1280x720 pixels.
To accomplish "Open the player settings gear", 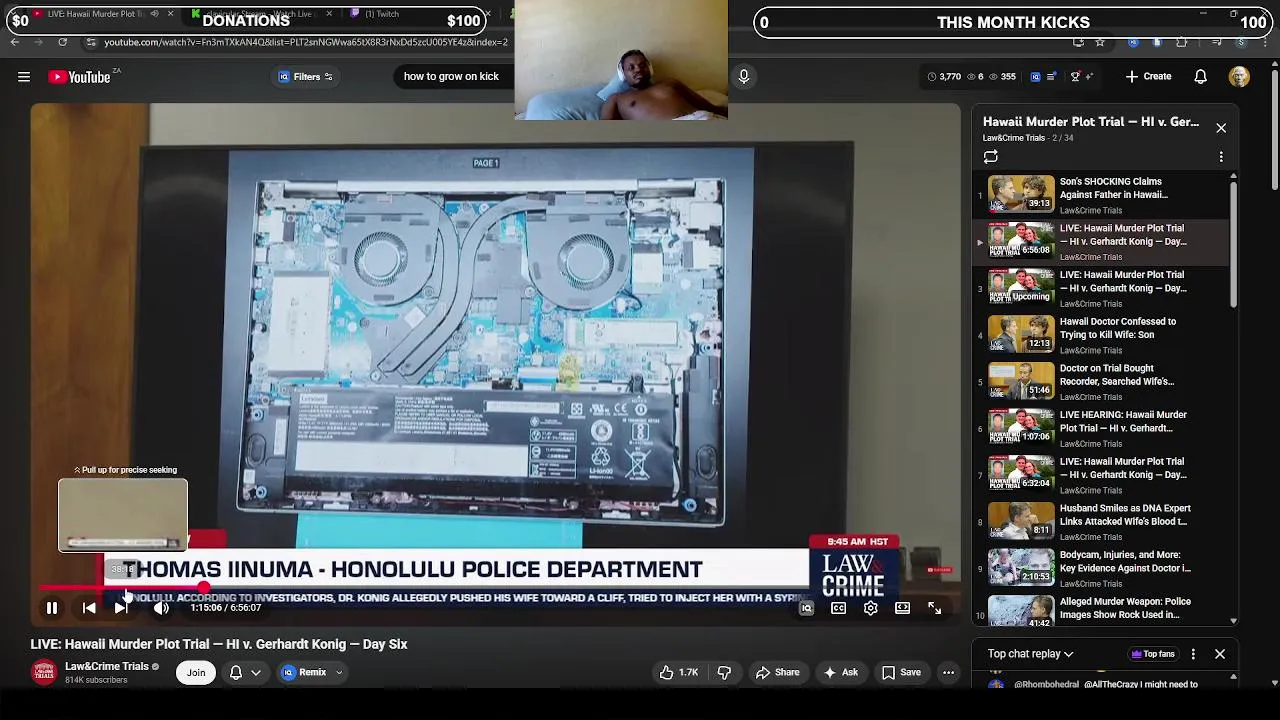I will (x=870, y=608).
